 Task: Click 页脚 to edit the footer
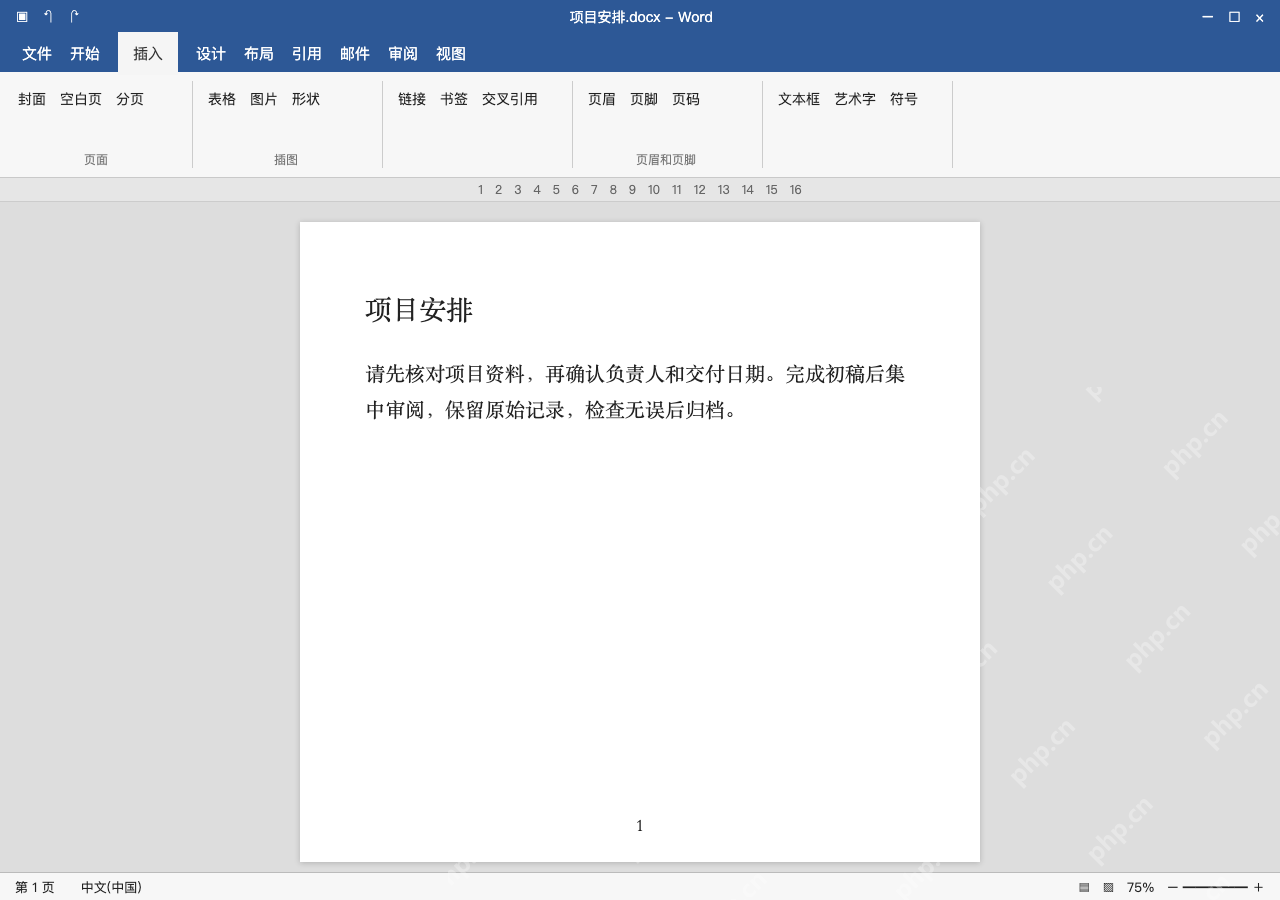644,99
